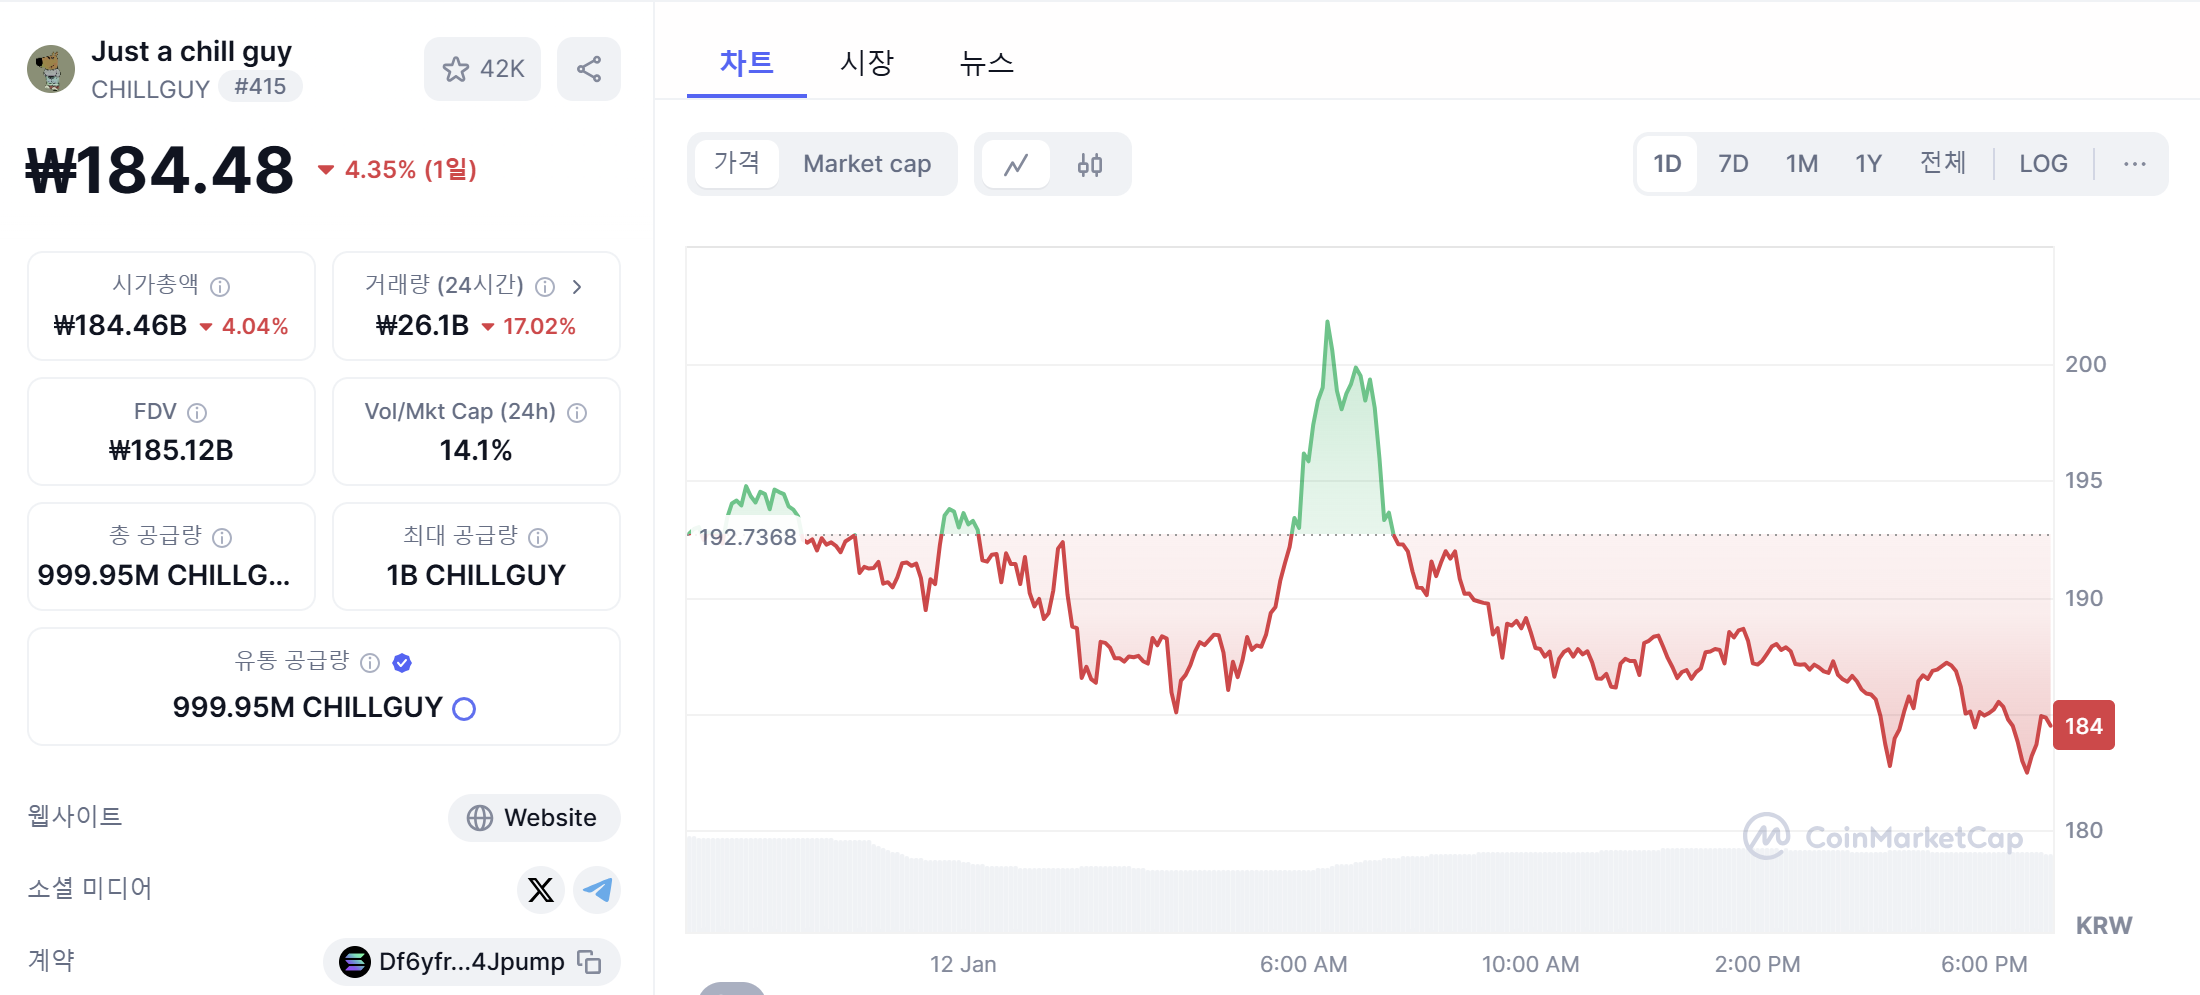
Task: Click the ₩26.1B volume value
Action: (x=422, y=326)
